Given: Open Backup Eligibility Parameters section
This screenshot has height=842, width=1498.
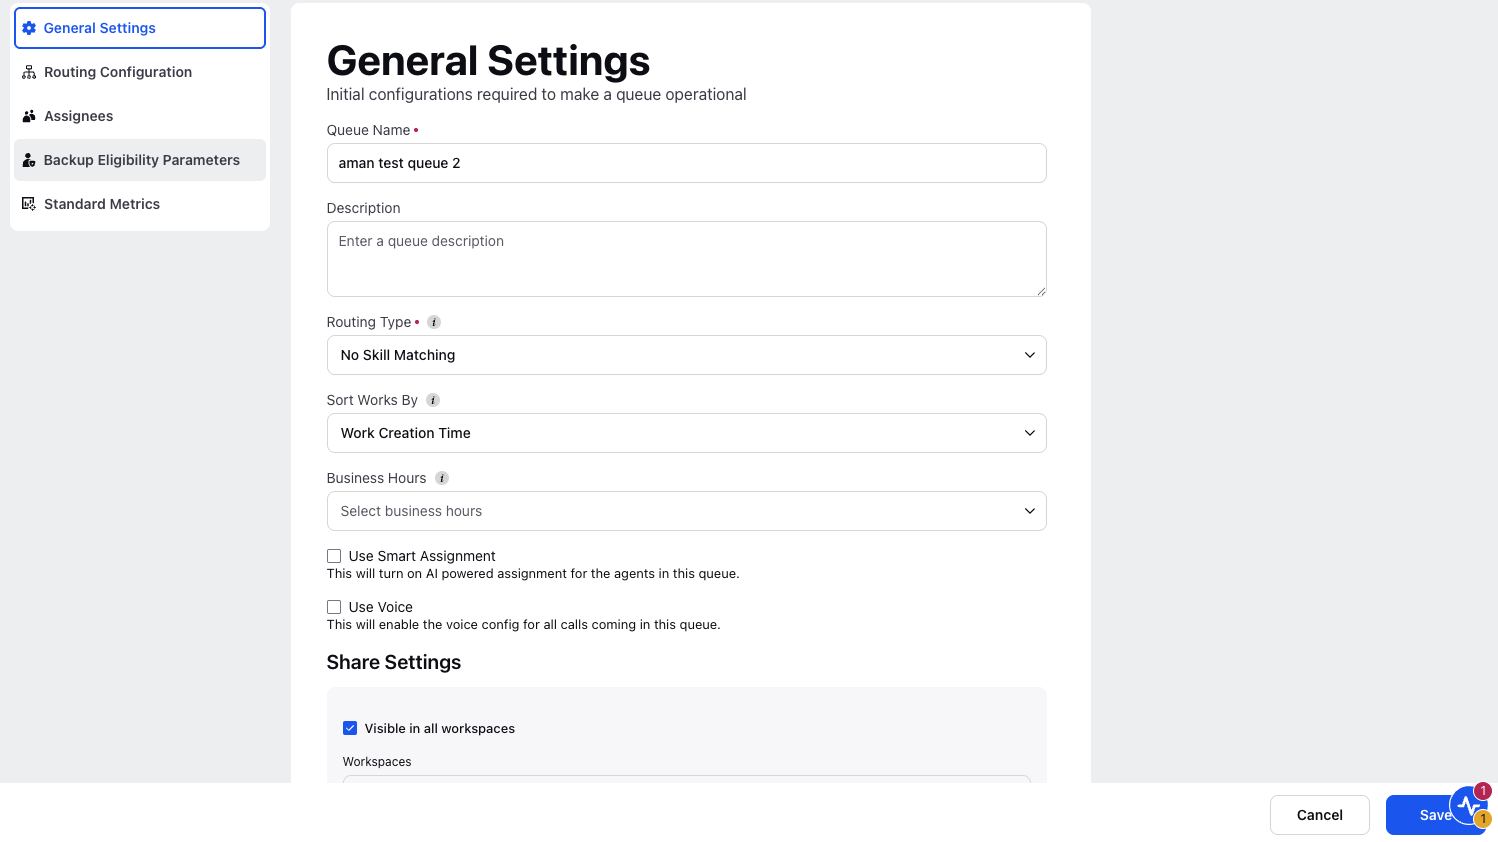Looking at the screenshot, I should 140,160.
